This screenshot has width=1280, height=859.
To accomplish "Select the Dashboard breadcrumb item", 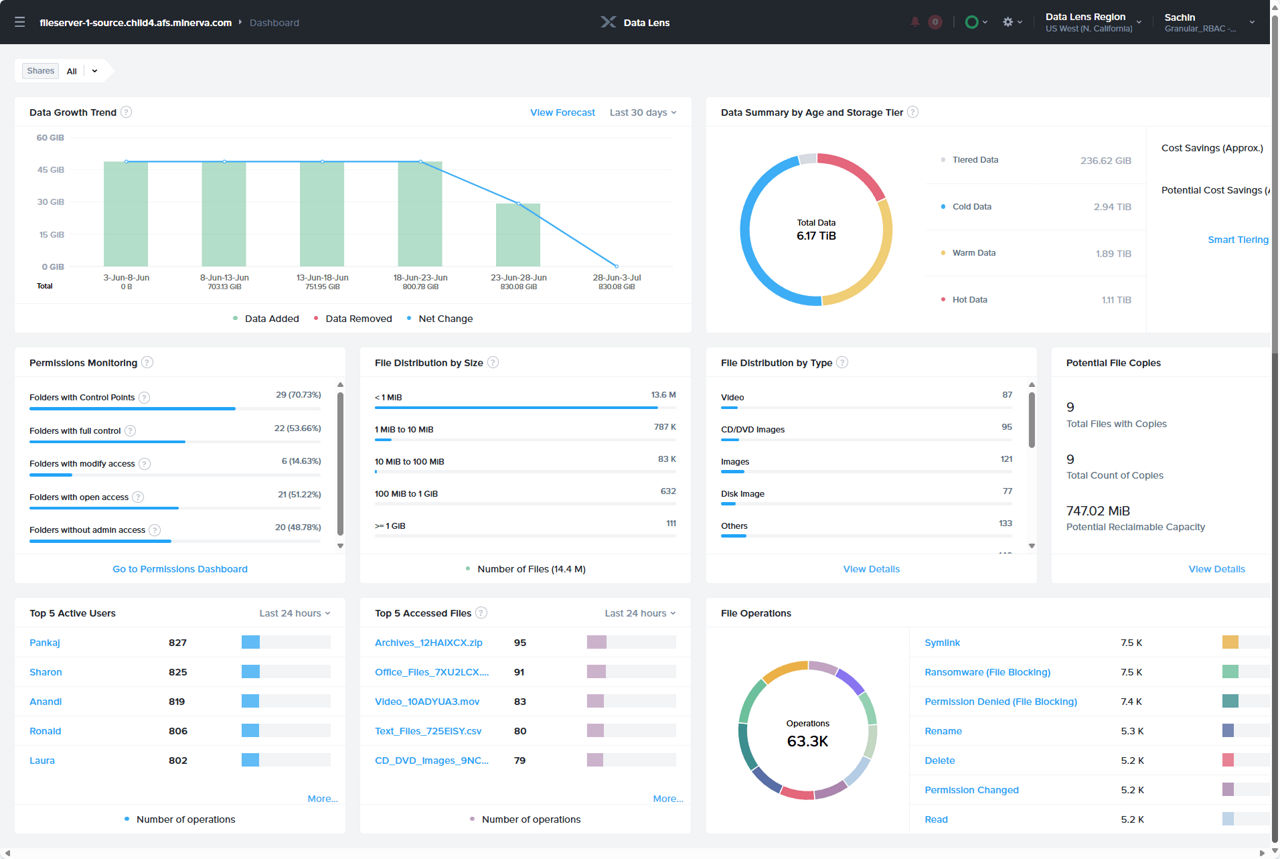I will [274, 22].
